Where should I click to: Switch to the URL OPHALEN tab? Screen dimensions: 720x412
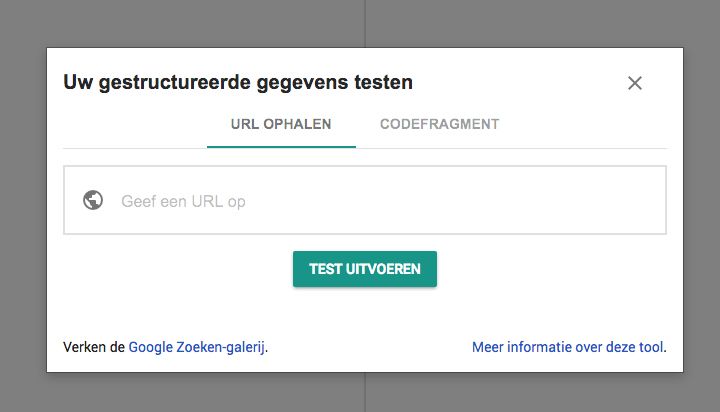coord(281,125)
